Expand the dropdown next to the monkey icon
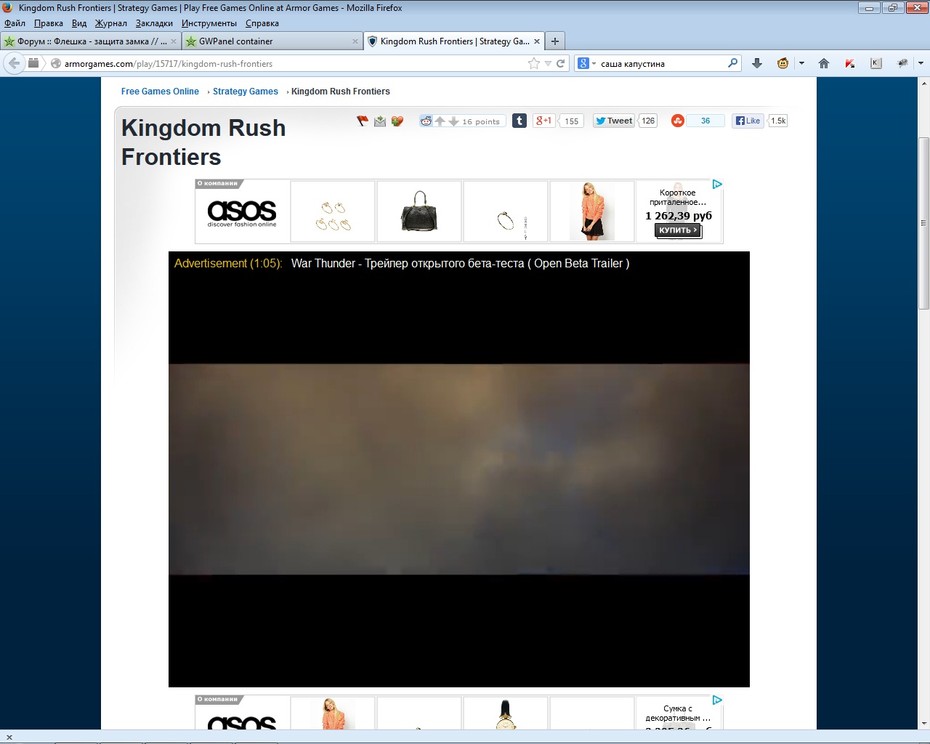 point(801,63)
